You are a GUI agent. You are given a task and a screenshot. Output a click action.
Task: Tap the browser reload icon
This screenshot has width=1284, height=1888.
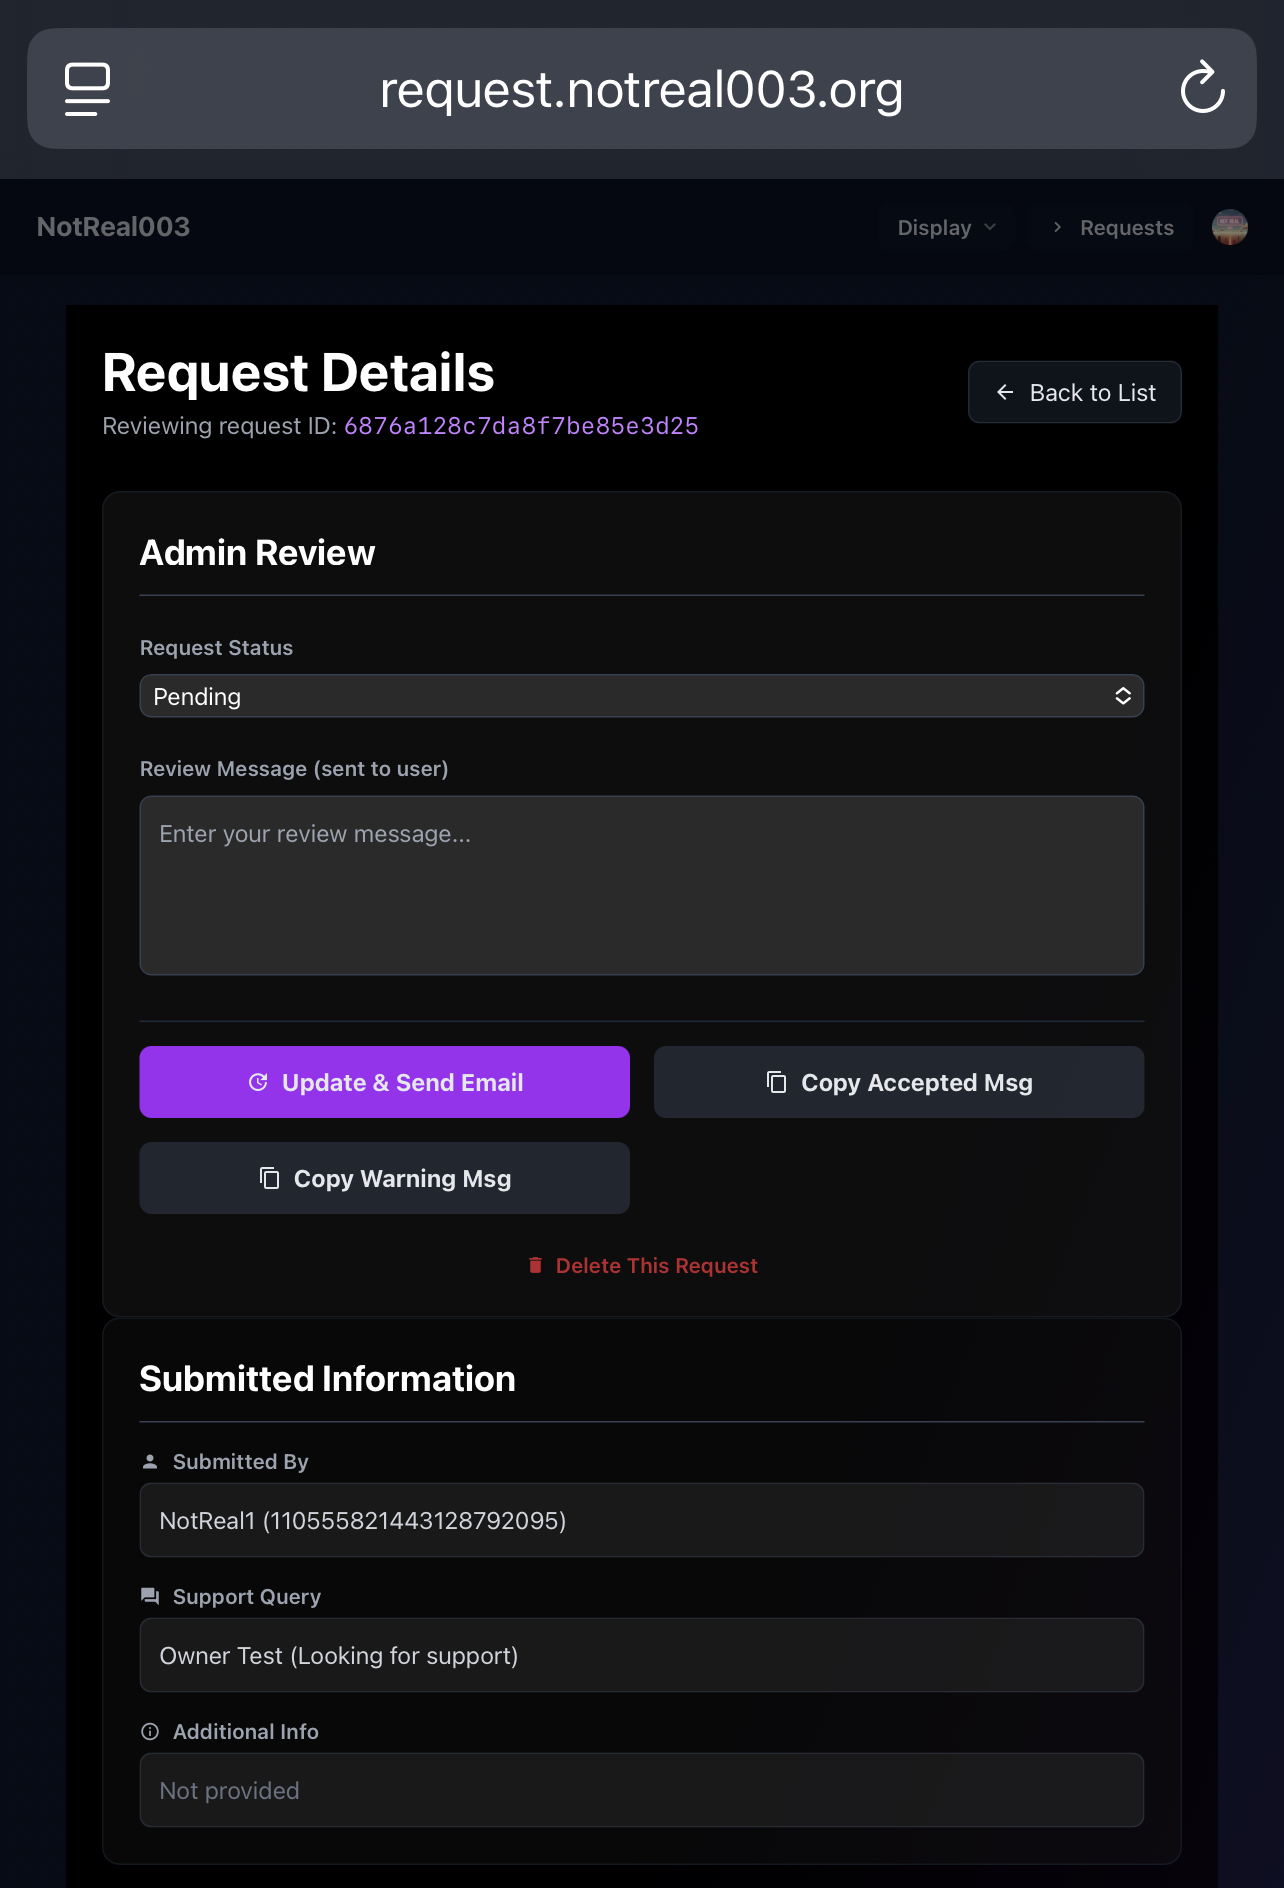pyautogui.click(x=1202, y=88)
